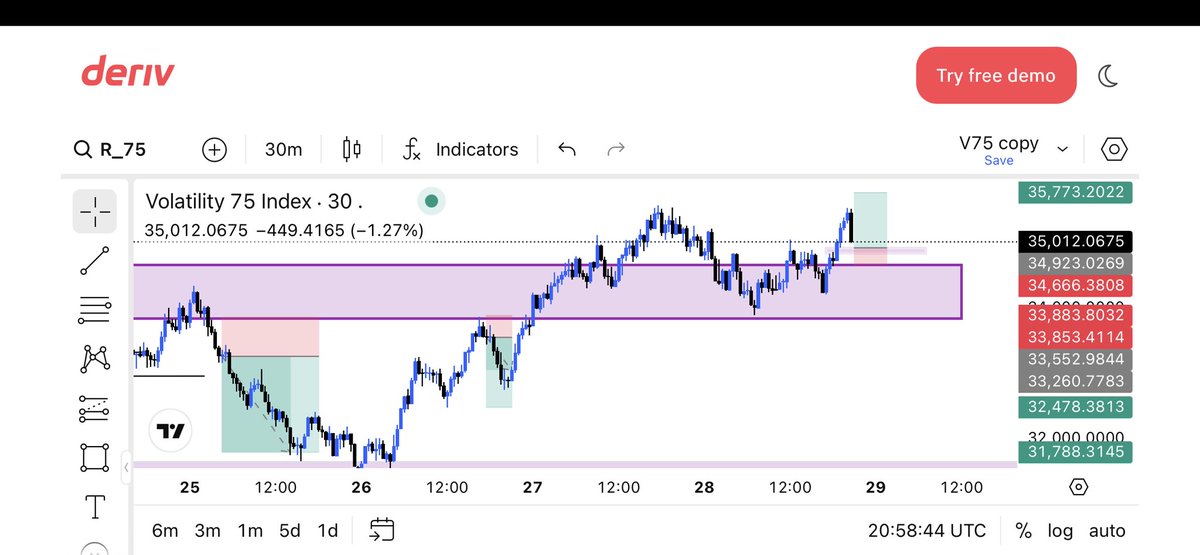This screenshot has width=1200, height=555.
Task: Toggle percent scale mode
Action: tap(1023, 531)
